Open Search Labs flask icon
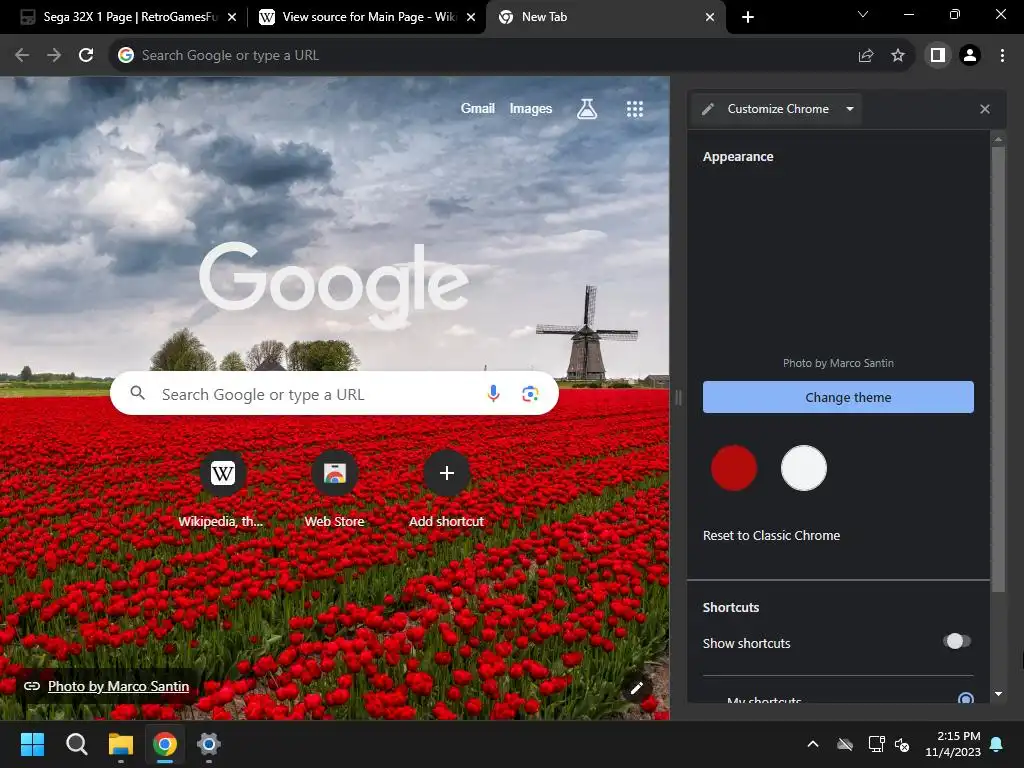This screenshot has height=768, width=1024. tap(586, 108)
